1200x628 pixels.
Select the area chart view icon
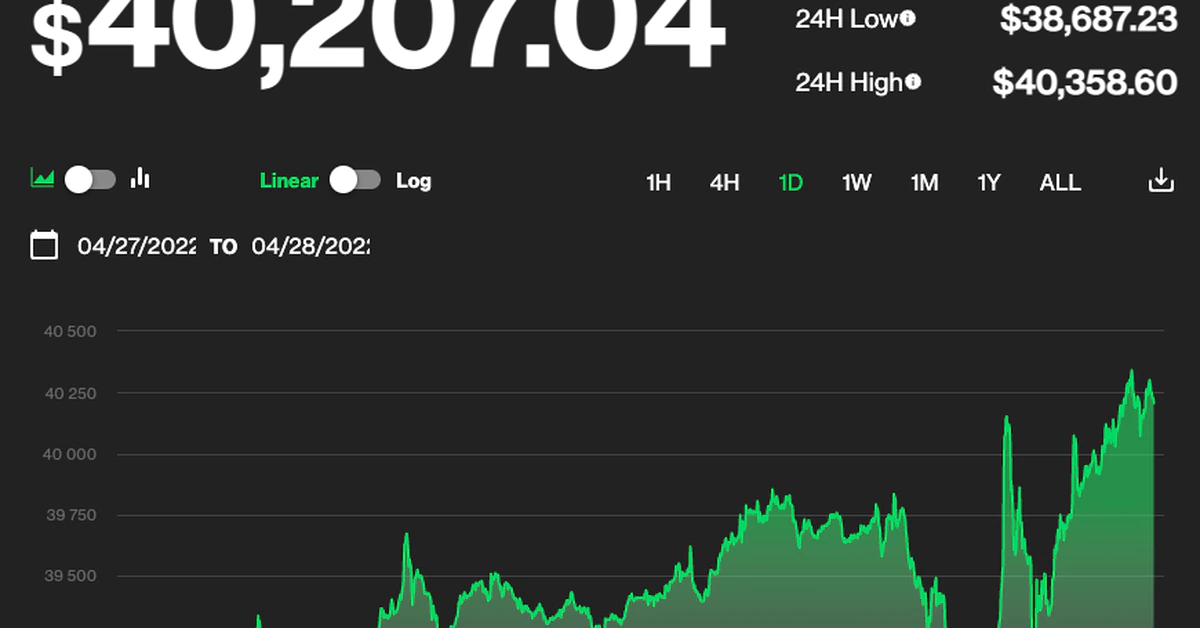42,180
